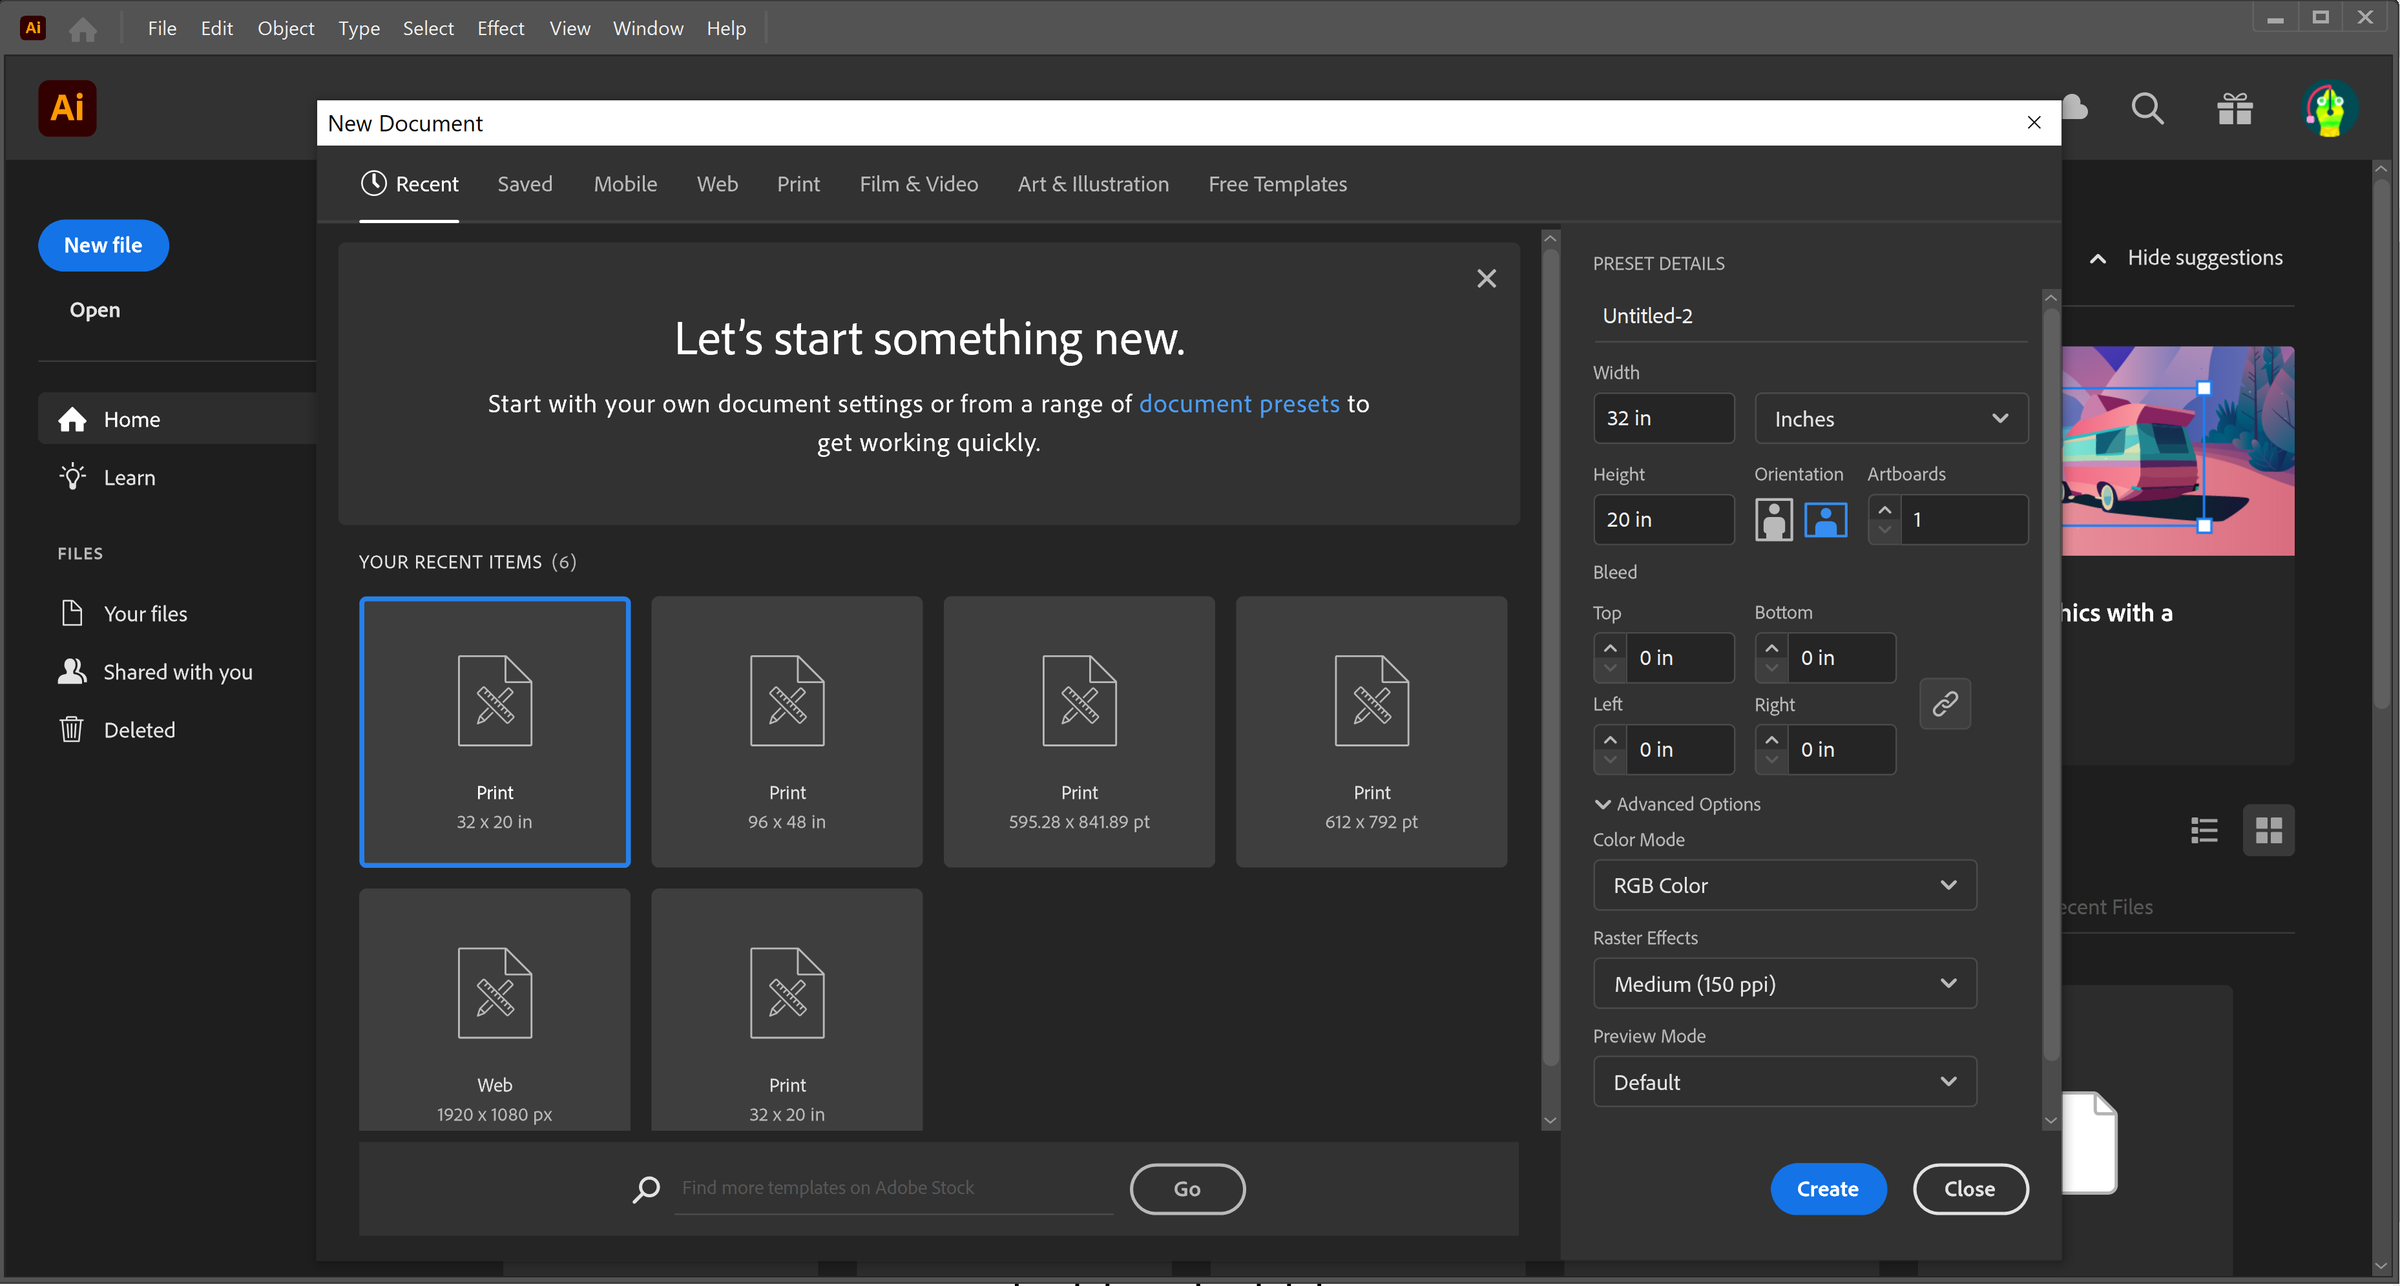Switch to the Web tab
Image resolution: width=2400 pixels, height=1286 pixels.
[717, 184]
